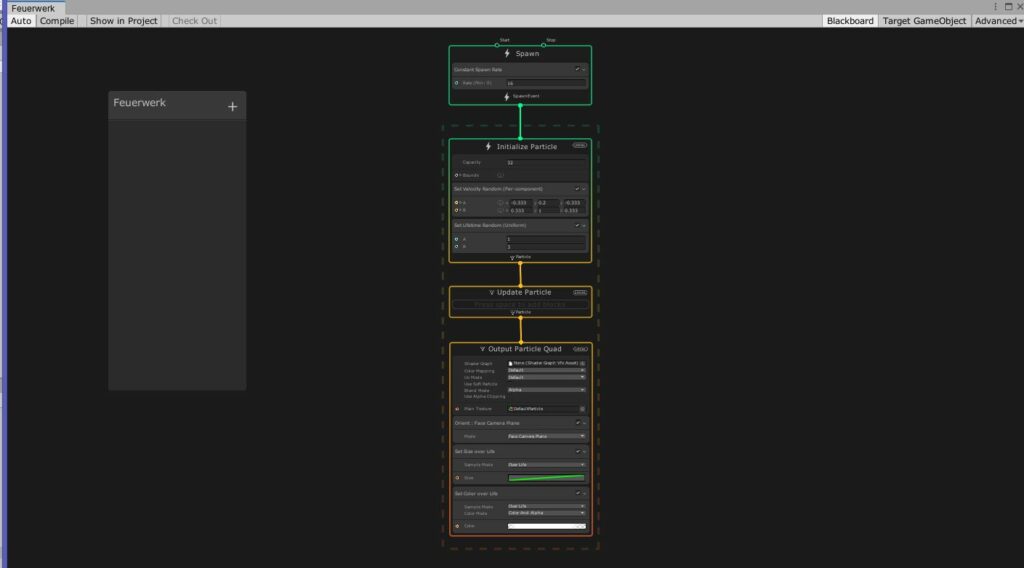This screenshot has height=568, width=1024.
Task: Click the Stop input port on Spawn
Action: tap(544, 45)
